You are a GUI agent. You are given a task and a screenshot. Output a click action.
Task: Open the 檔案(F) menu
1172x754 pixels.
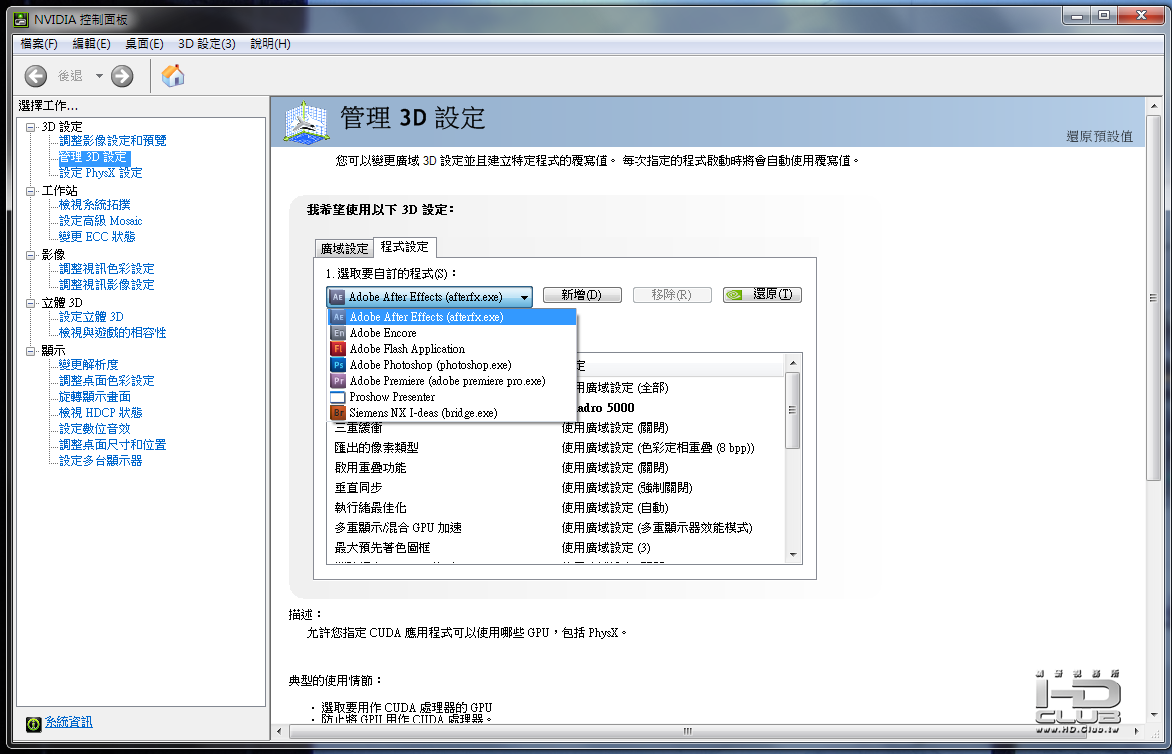(x=39, y=43)
